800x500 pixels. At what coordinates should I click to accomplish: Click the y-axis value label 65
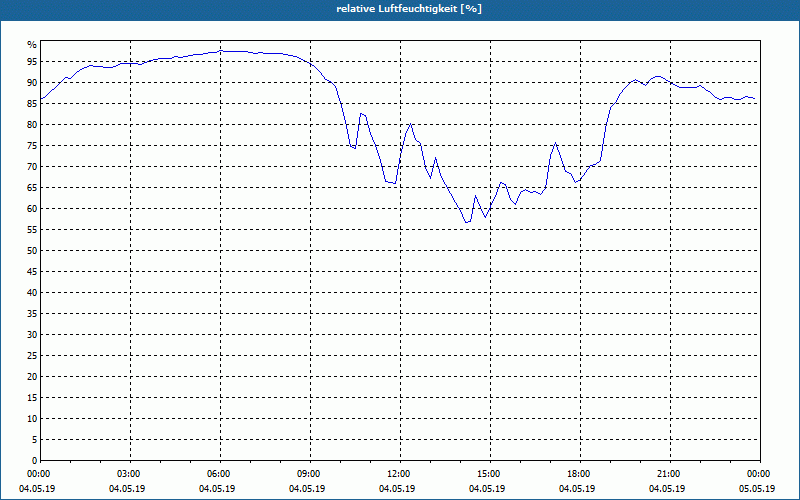tap(32, 188)
